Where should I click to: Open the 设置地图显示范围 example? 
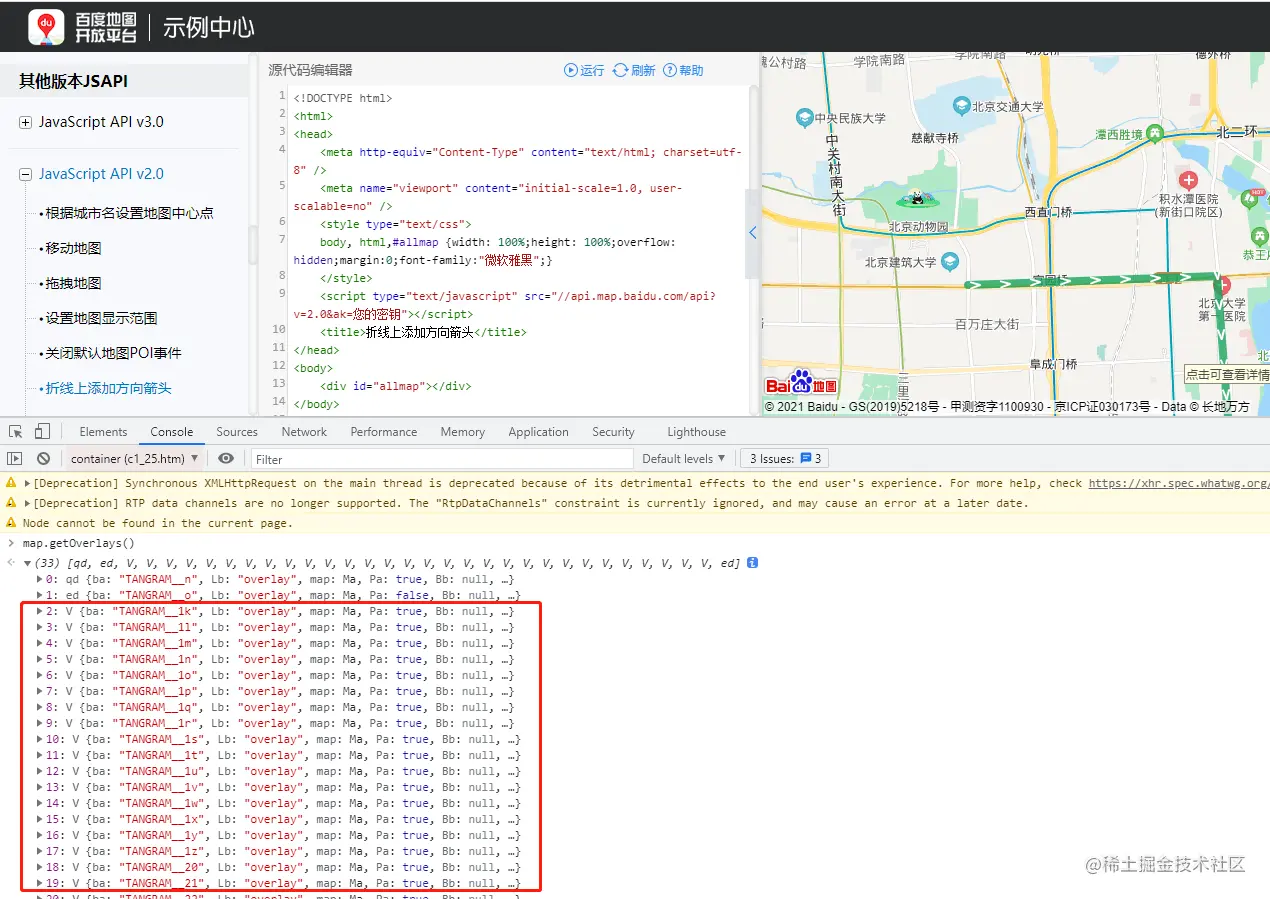tap(101, 318)
